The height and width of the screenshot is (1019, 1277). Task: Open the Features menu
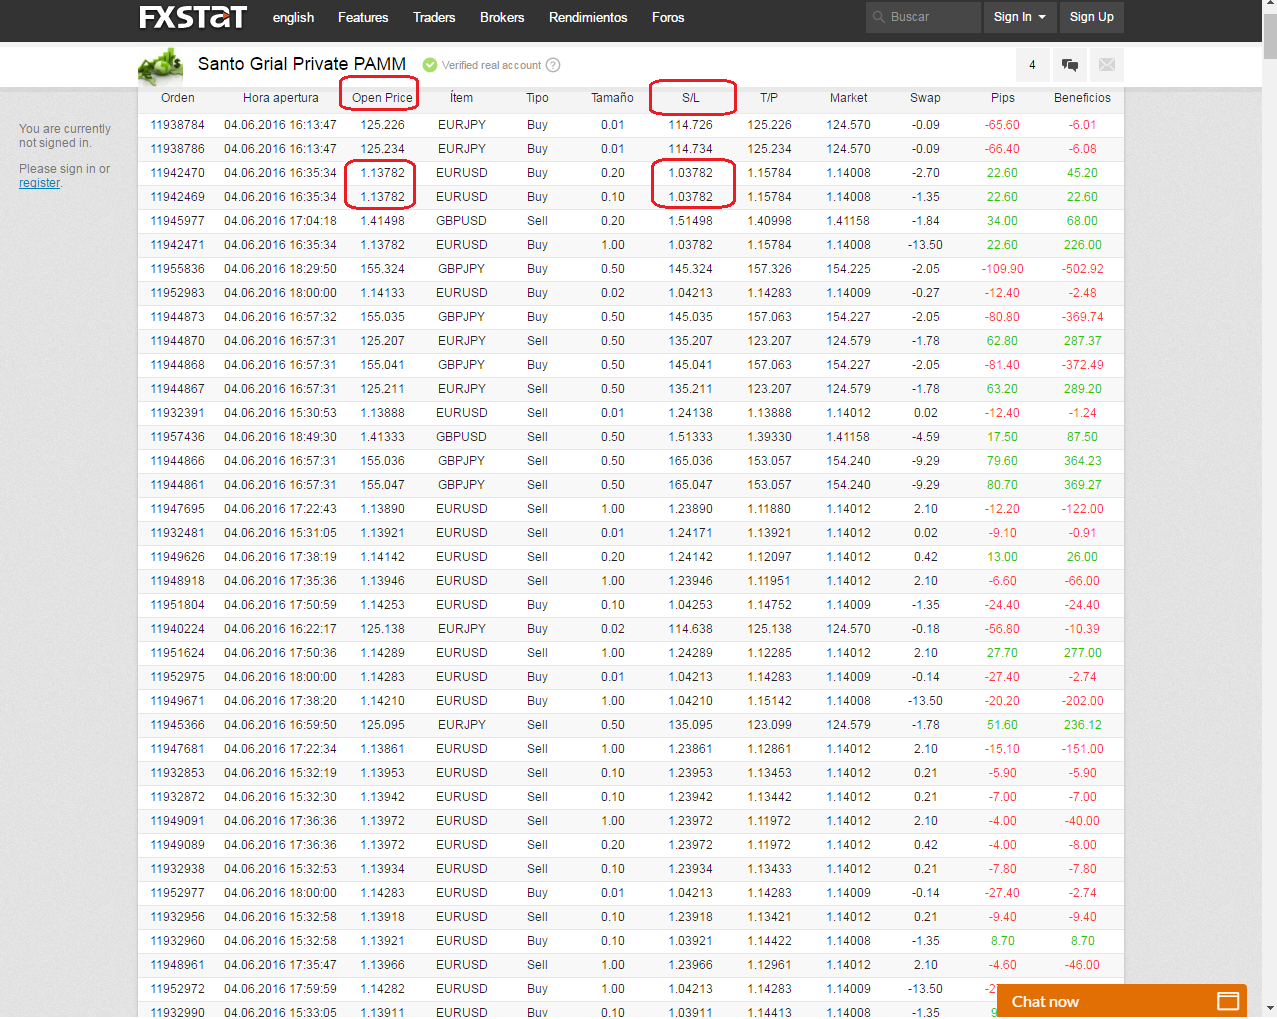[x=363, y=18]
